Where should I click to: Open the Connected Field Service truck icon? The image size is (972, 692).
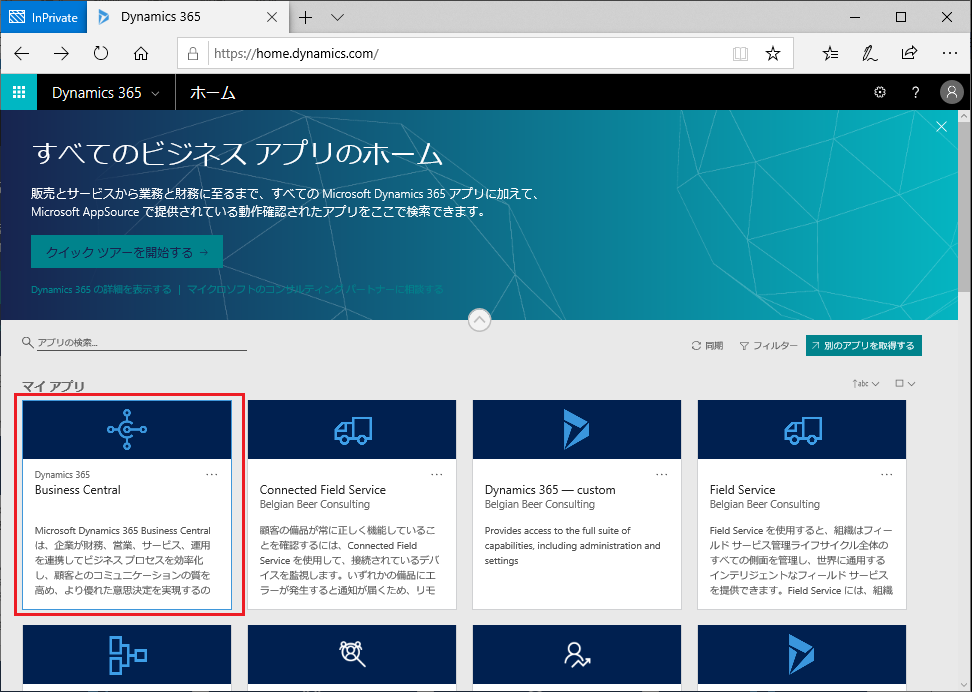[x=352, y=429]
